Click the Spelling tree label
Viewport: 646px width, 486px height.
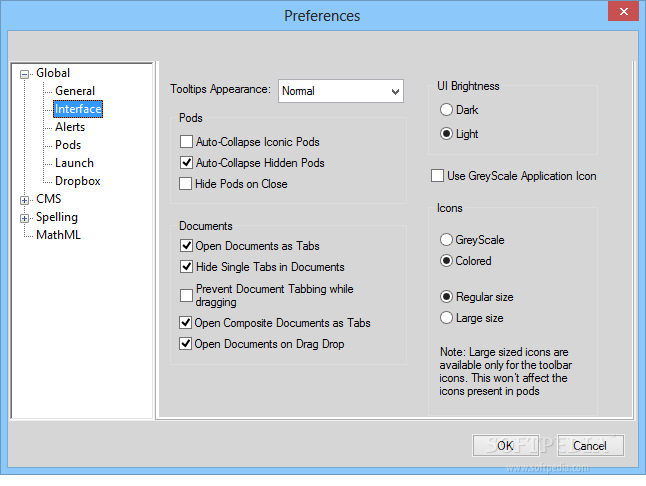(57, 217)
